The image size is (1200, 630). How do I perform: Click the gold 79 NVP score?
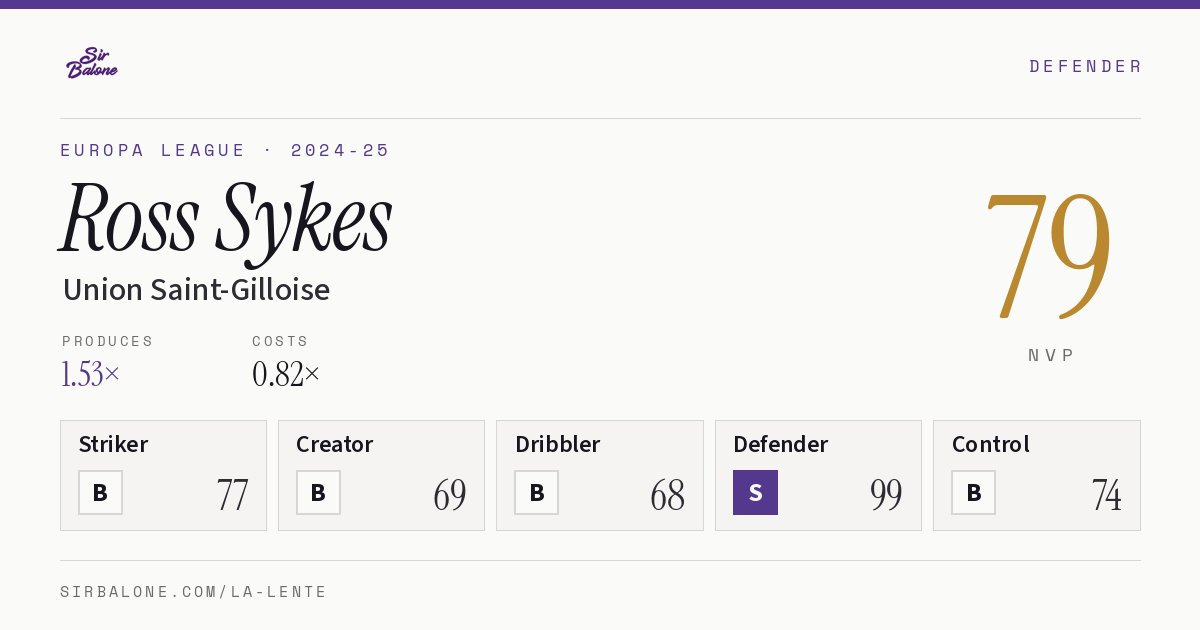click(x=1048, y=255)
